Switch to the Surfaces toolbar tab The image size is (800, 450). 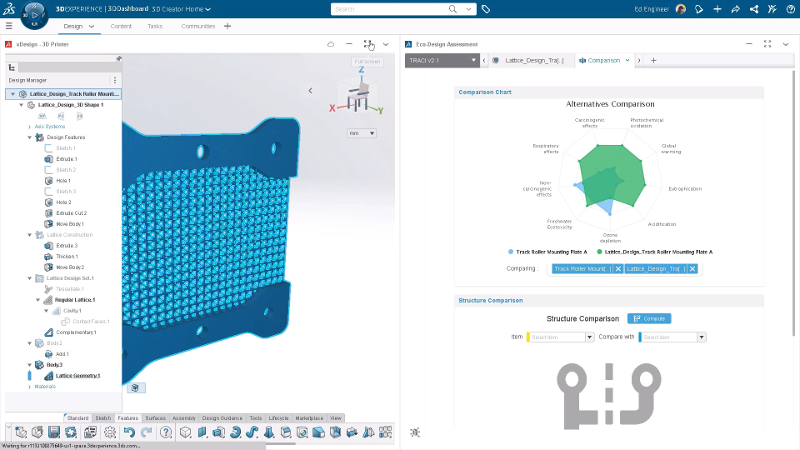tap(155, 418)
